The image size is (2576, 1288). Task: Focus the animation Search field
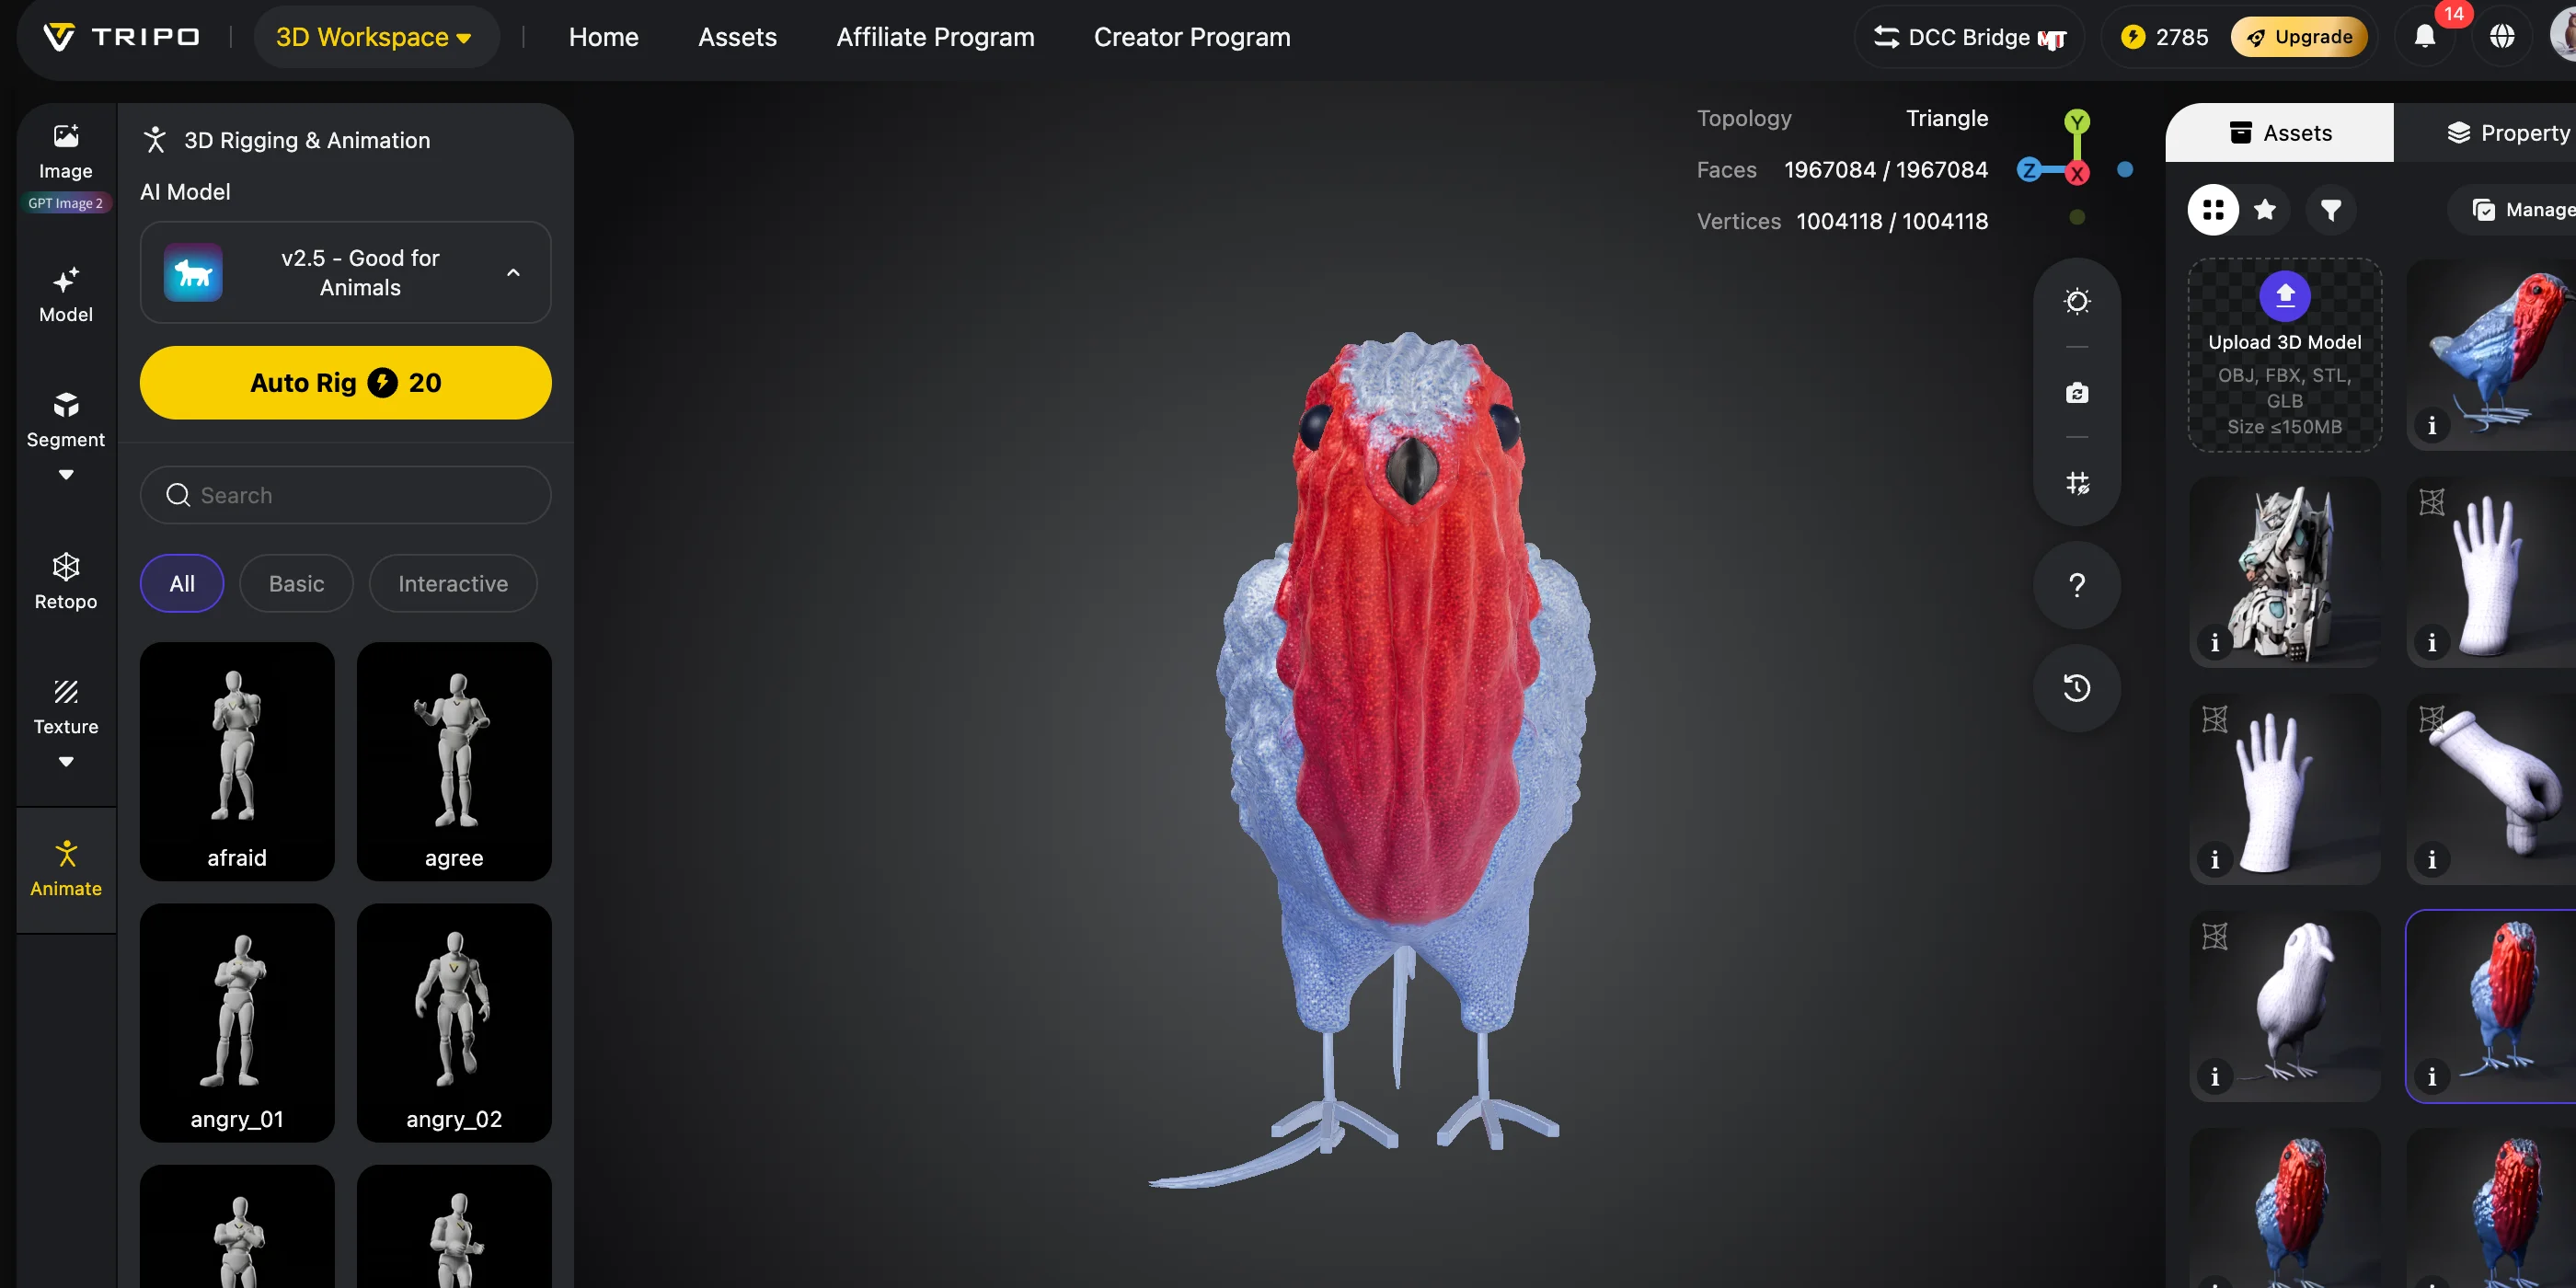click(x=345, y=495)
